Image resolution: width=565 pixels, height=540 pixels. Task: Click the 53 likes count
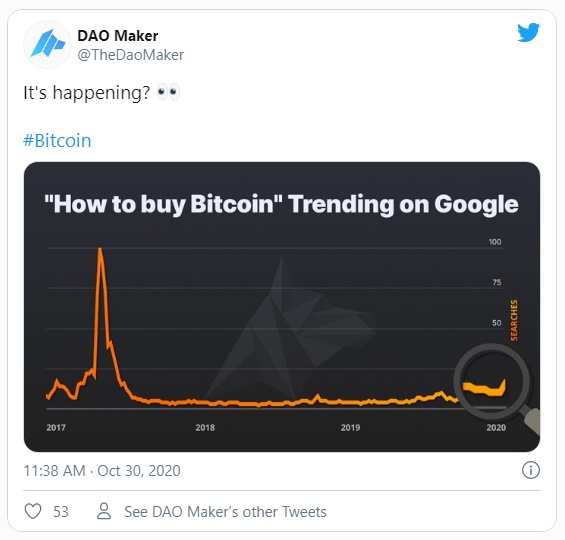tap(61, 512)
